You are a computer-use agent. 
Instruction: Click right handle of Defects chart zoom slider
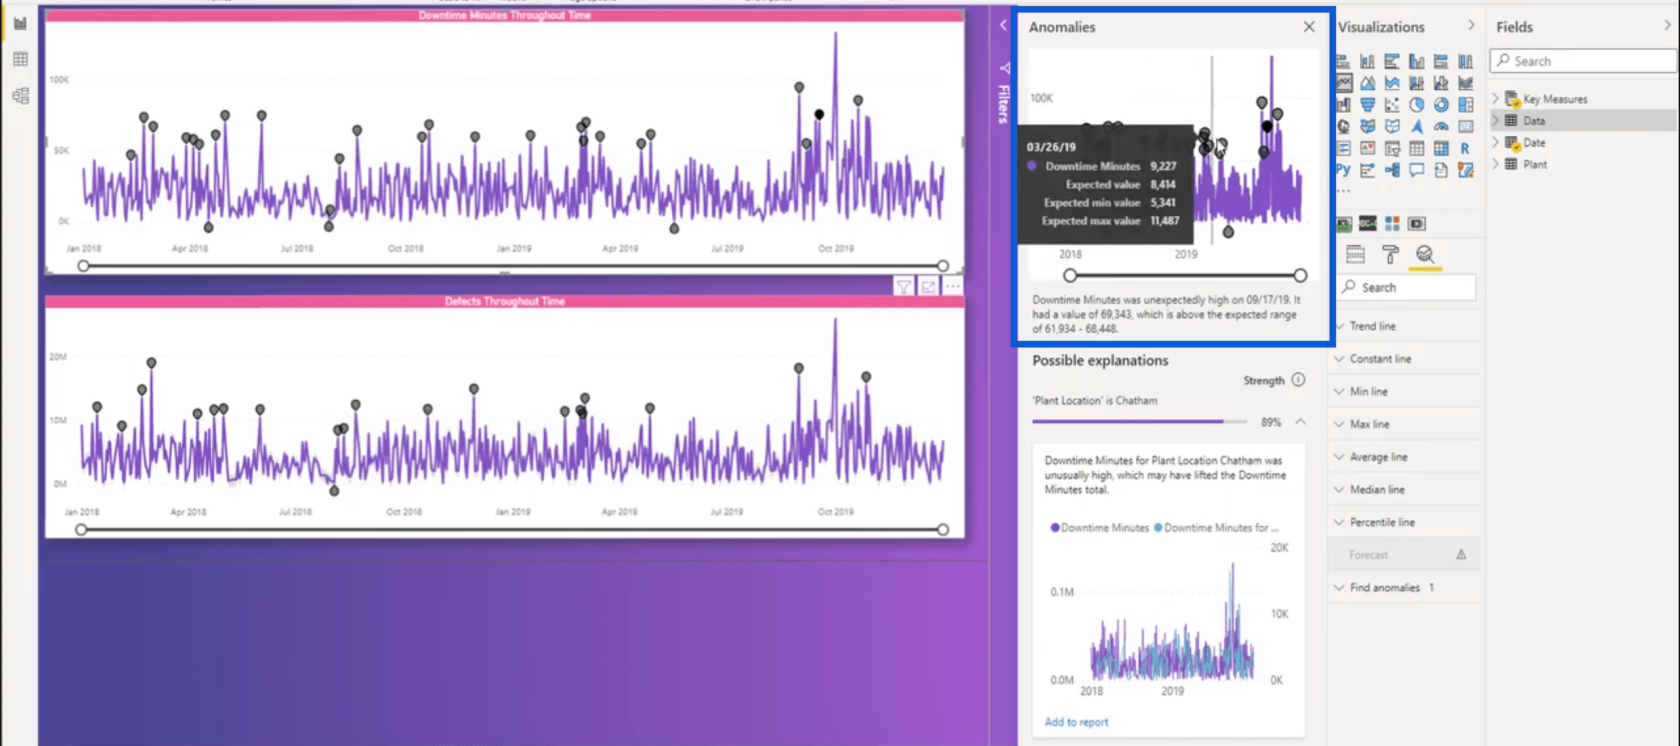point(943,529)
